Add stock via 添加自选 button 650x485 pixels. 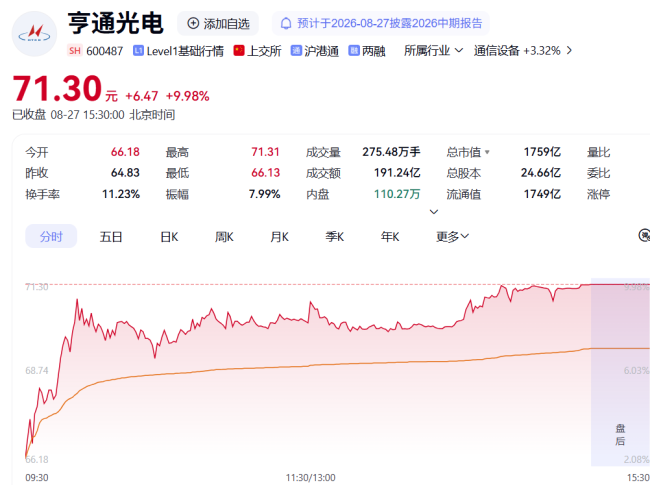pyautogui.click(x=218, y=23)
